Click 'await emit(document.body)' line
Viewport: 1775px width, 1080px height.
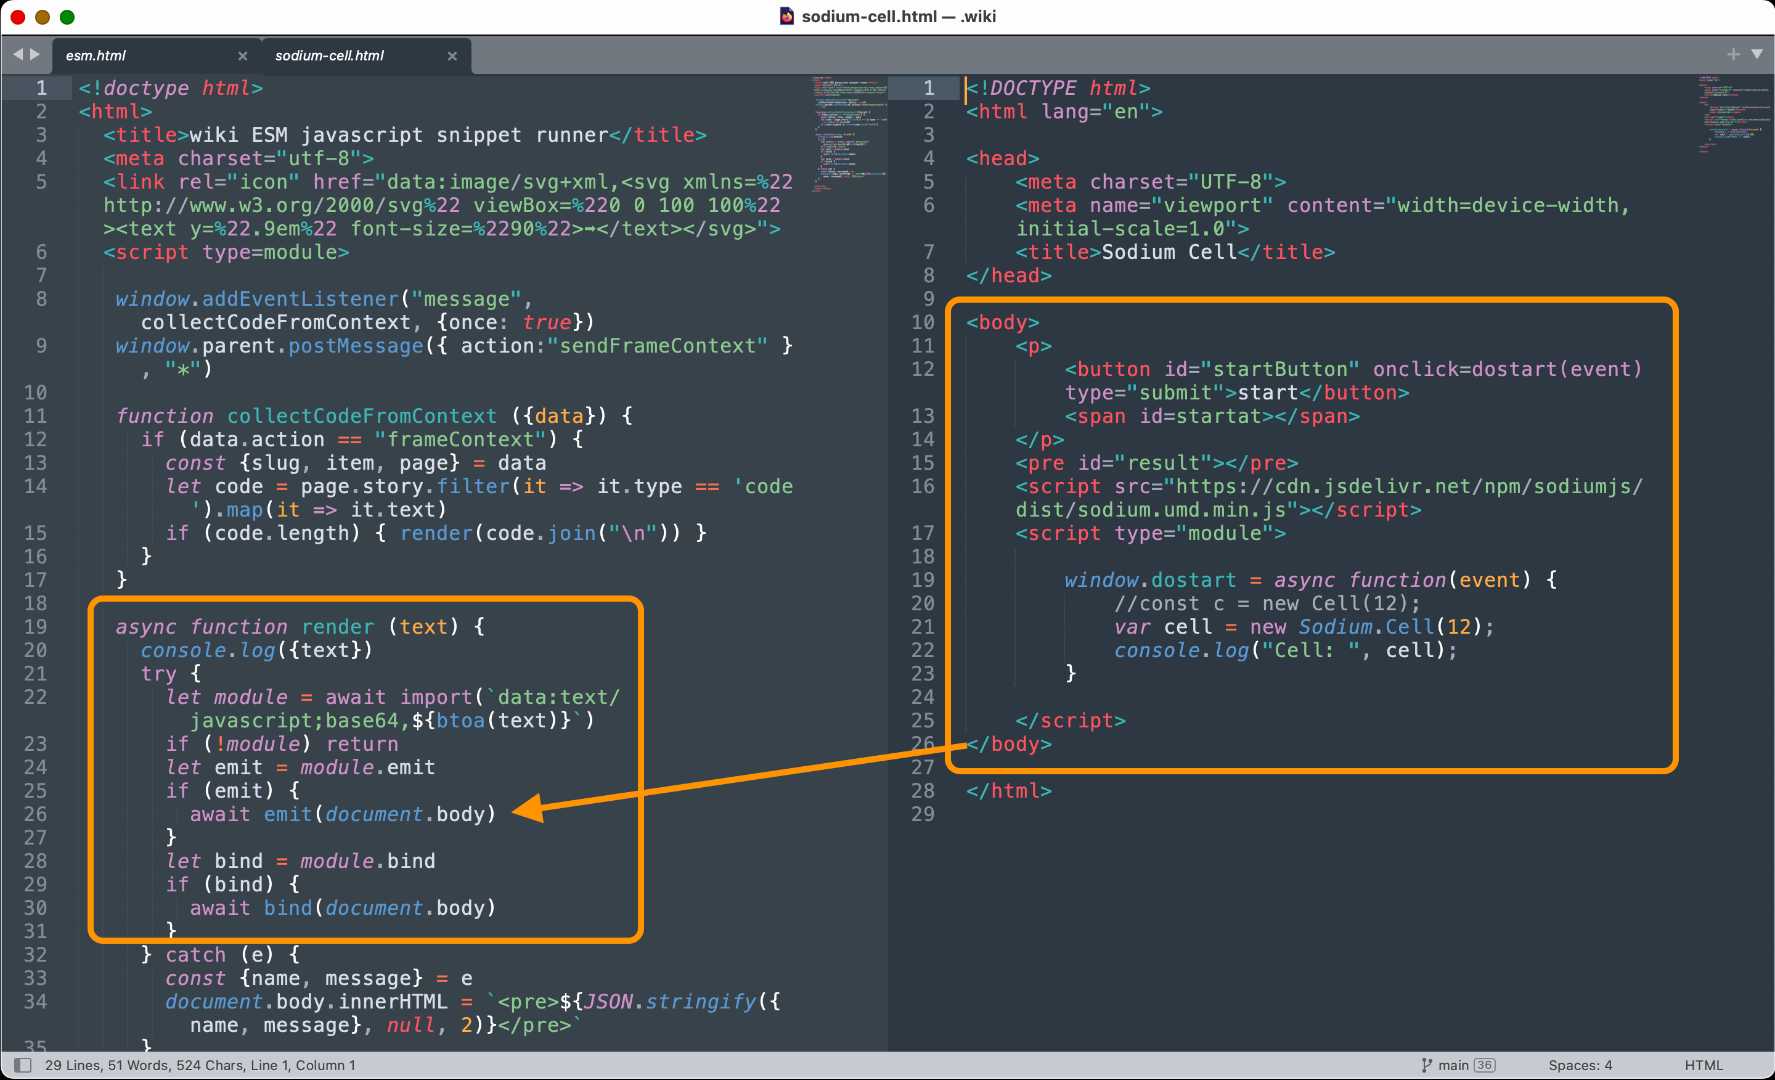click(343, 814)
